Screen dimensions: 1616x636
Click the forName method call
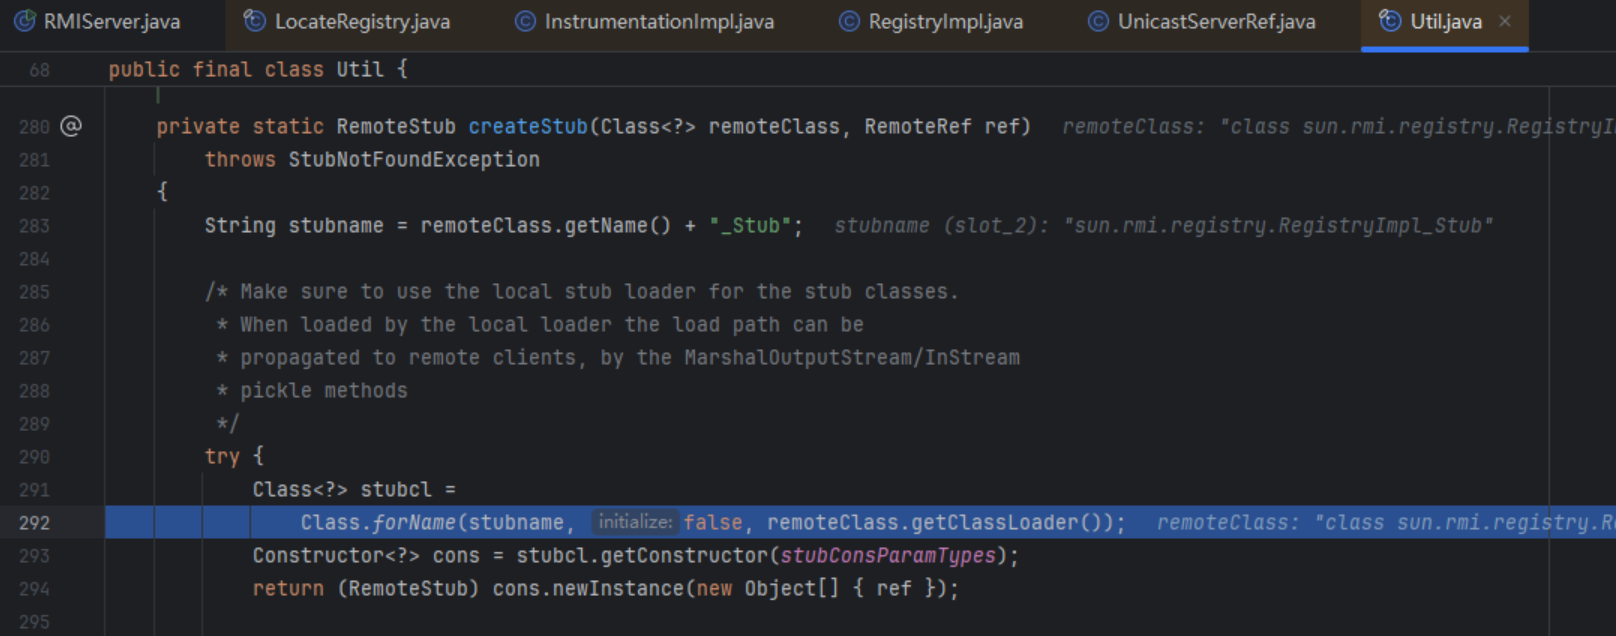414,523
